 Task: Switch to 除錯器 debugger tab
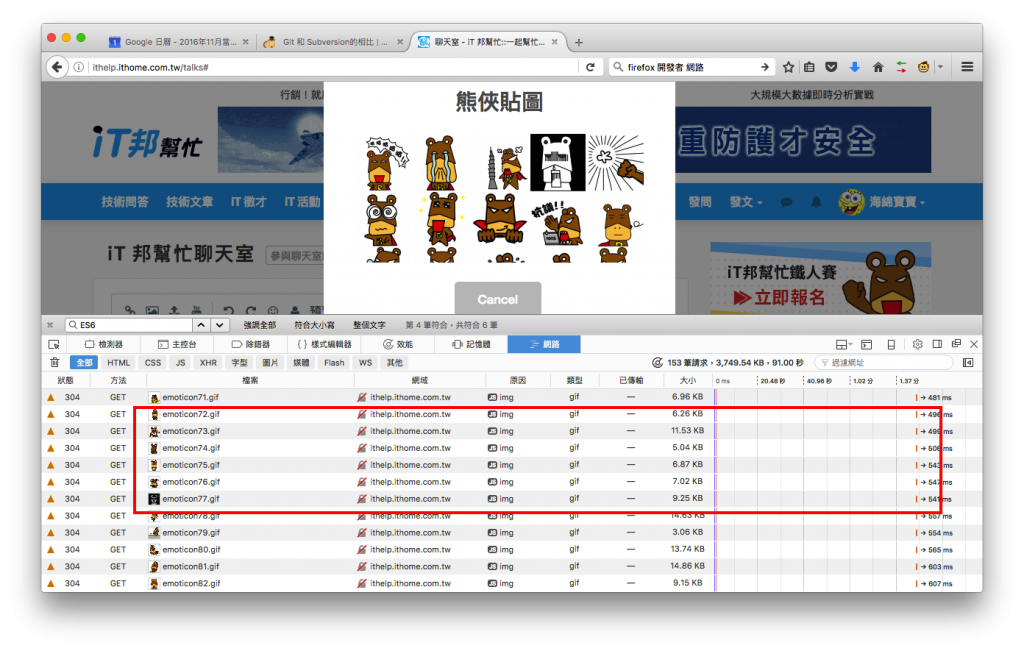(251, 344)
